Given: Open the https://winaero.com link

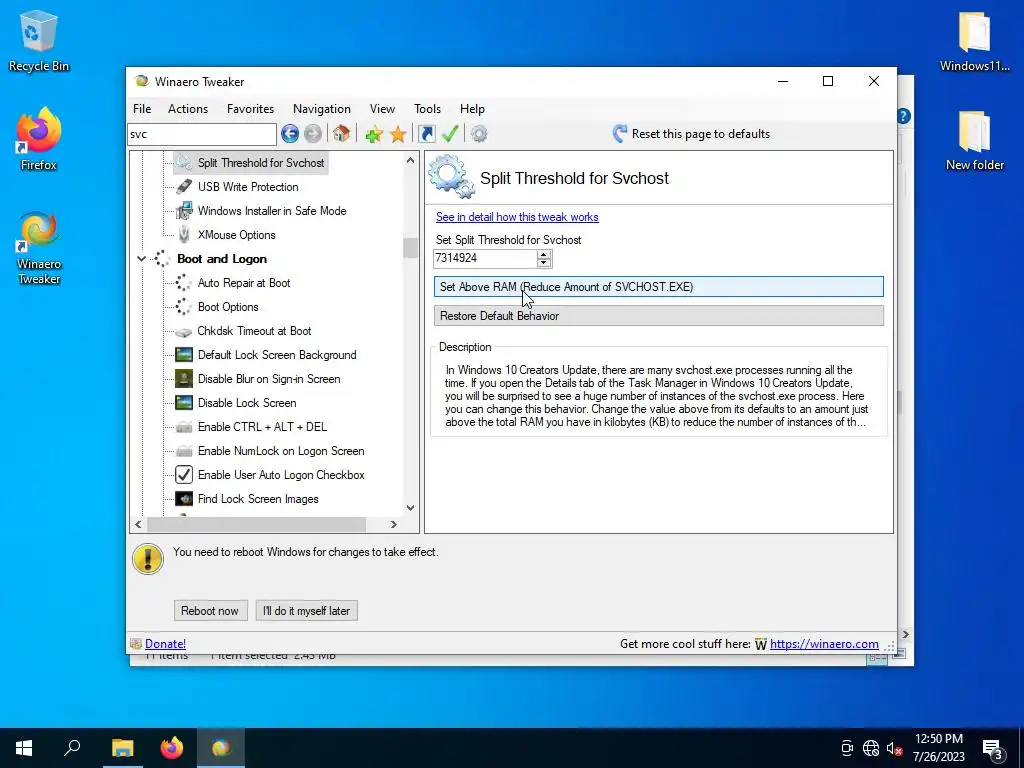Looking at the screenshot, I should [824, 644].
